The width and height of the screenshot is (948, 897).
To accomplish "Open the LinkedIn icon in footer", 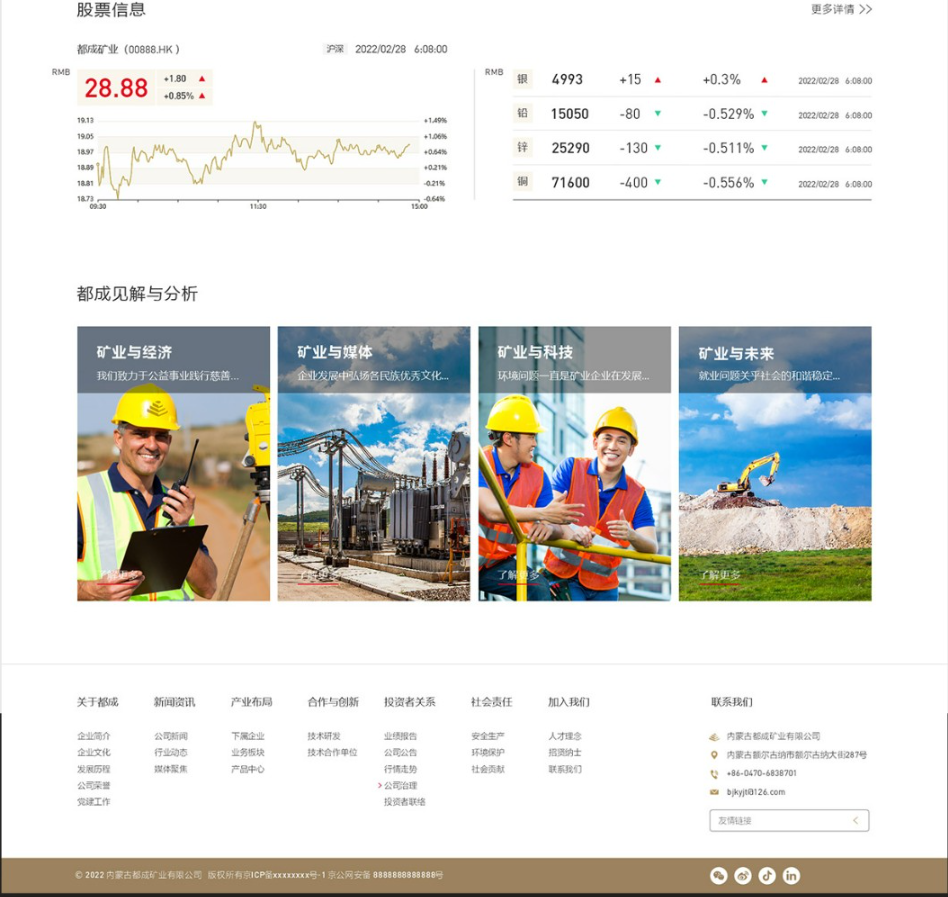I will [791, 876].
